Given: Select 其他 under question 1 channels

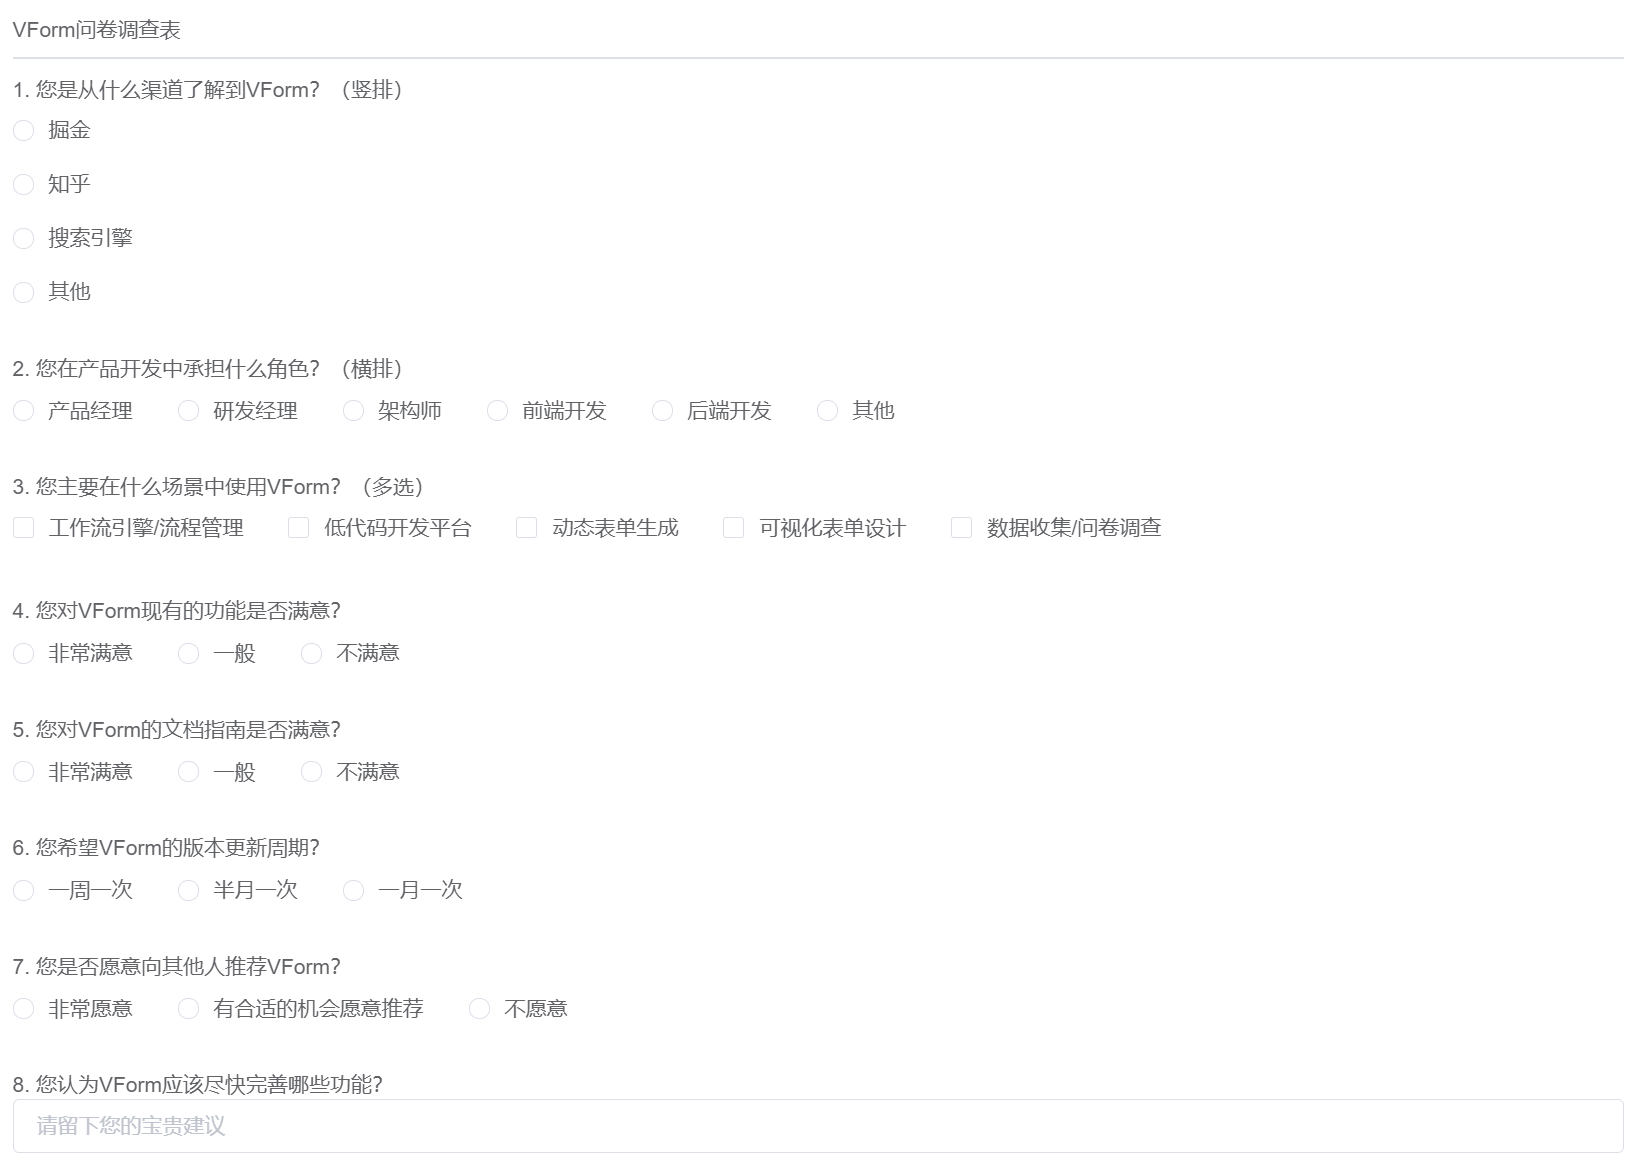Looking at the screenshot, I should pos(24,292).
